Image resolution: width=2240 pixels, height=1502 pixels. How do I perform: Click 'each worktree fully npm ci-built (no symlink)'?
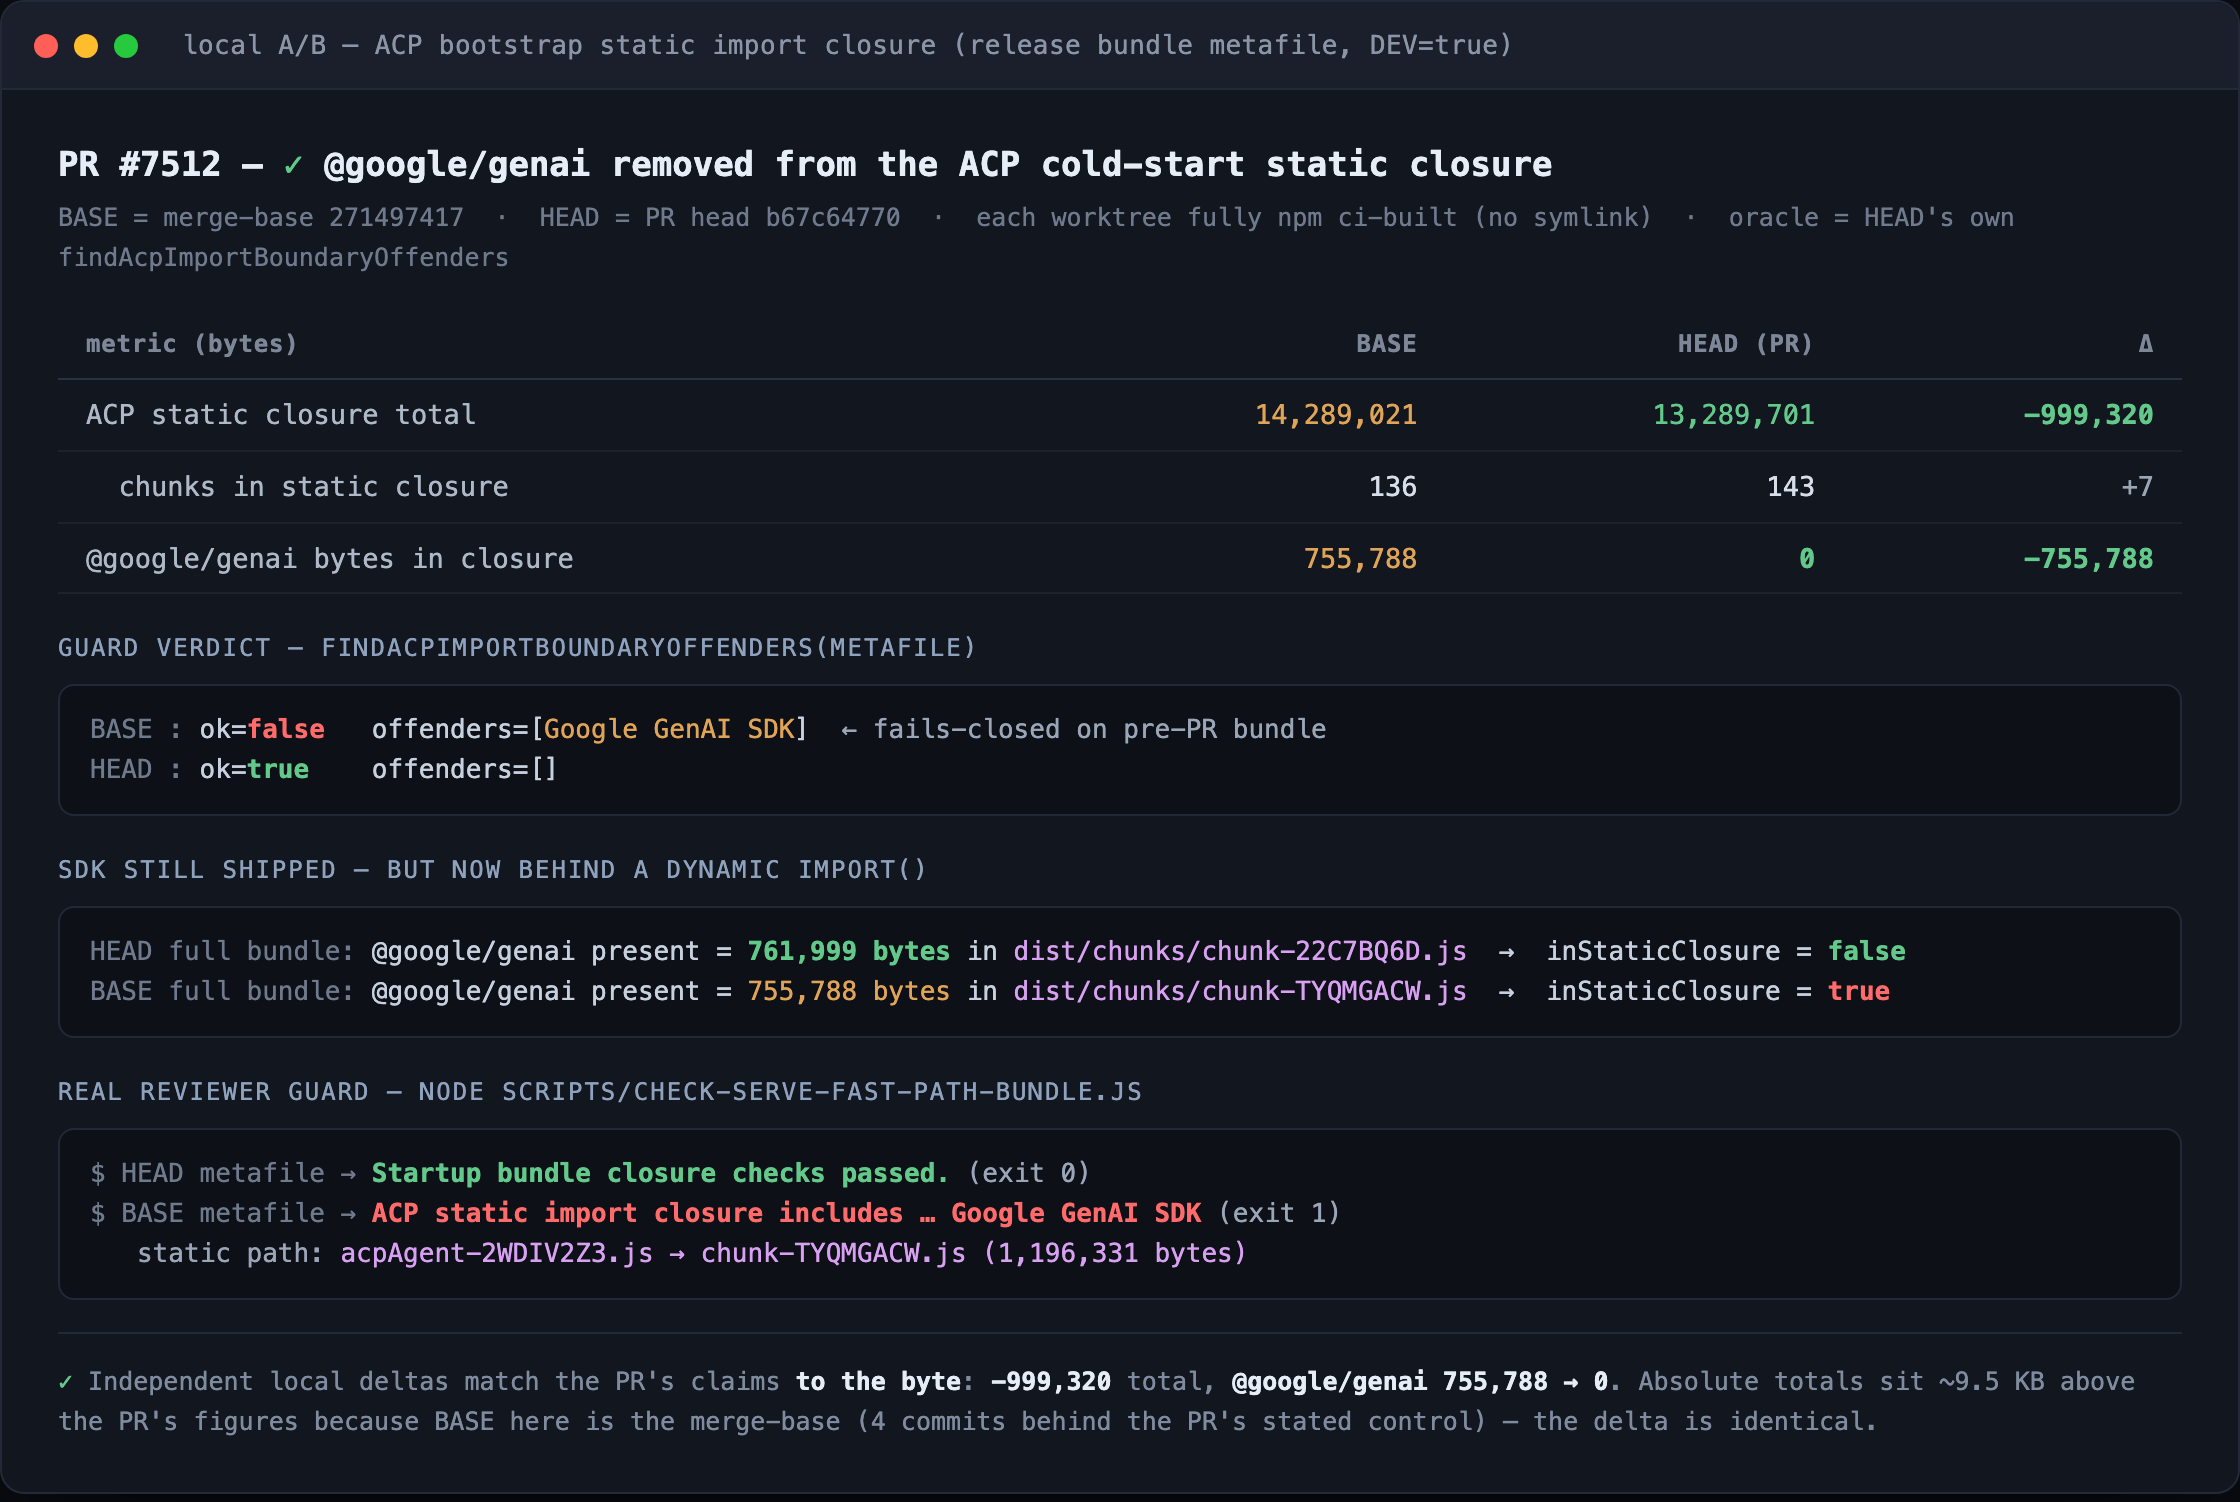coord(1313,218)
